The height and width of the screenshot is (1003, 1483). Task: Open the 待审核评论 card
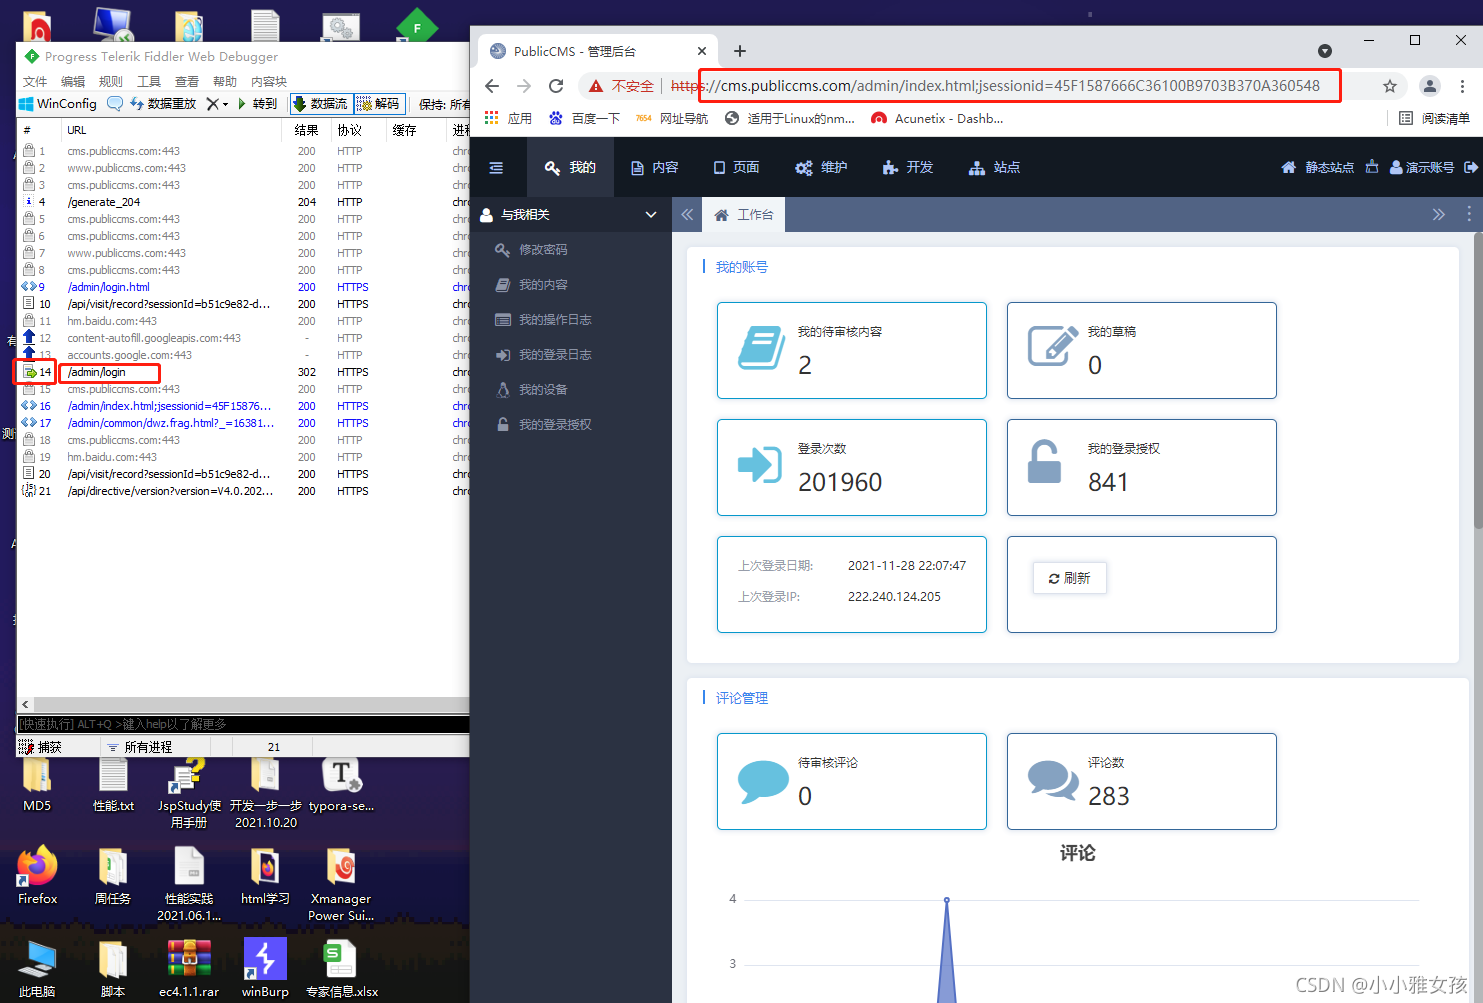tap(852, 781)
